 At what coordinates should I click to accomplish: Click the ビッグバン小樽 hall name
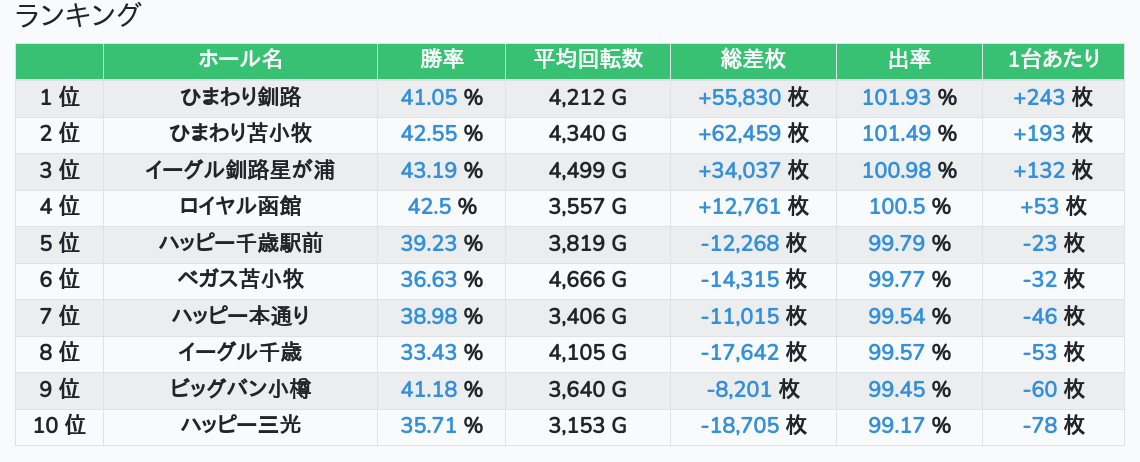click(240, 389)
